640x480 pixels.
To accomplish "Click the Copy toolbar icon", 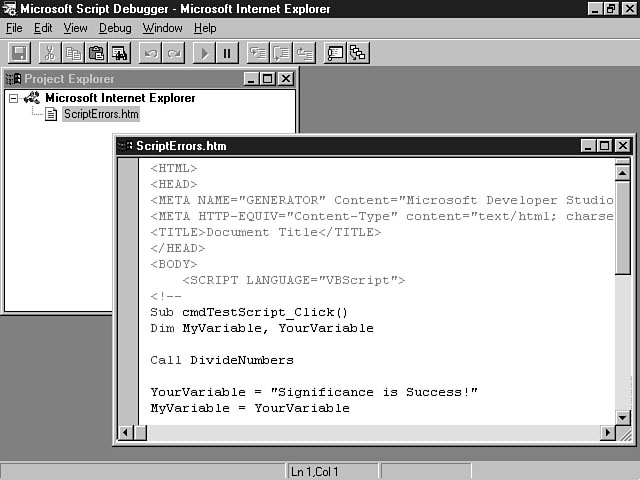I will pos(73,53).
